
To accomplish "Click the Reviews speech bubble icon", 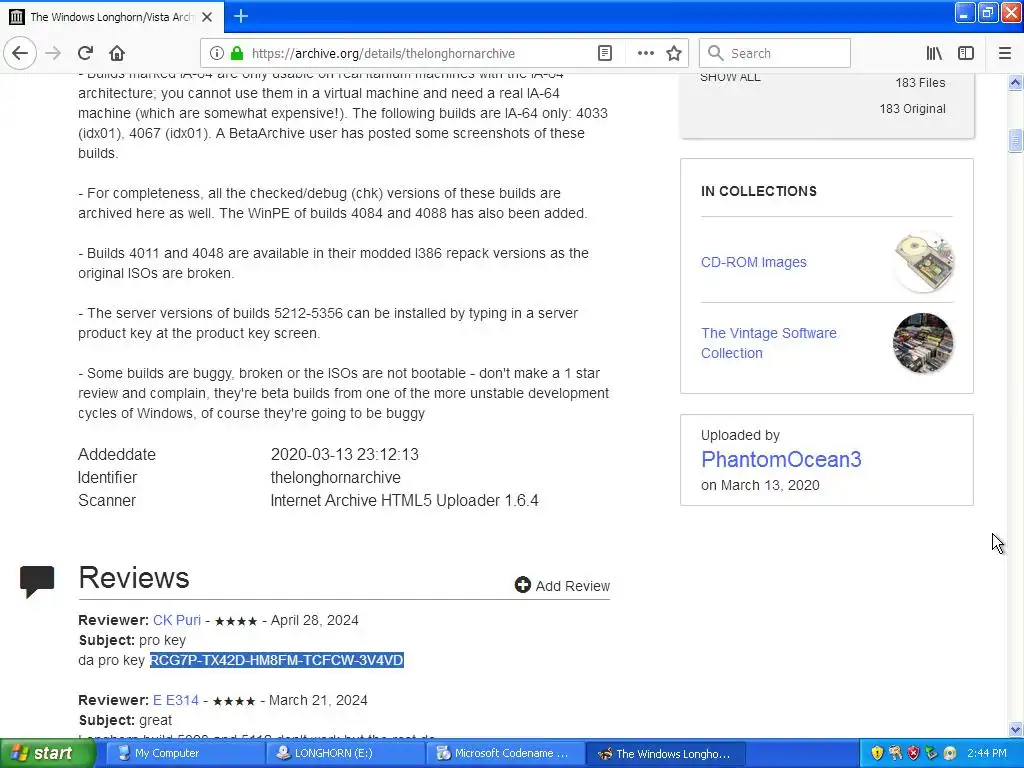I will [37, 581].
